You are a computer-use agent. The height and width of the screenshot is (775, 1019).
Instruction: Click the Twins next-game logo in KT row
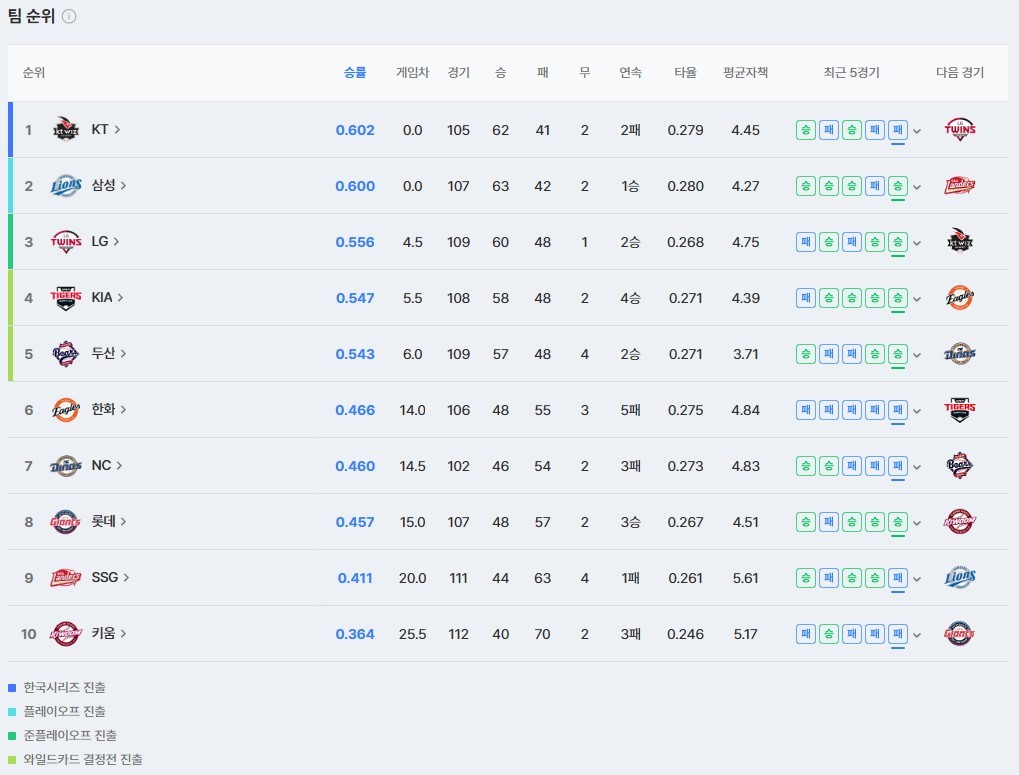[960, 129]
